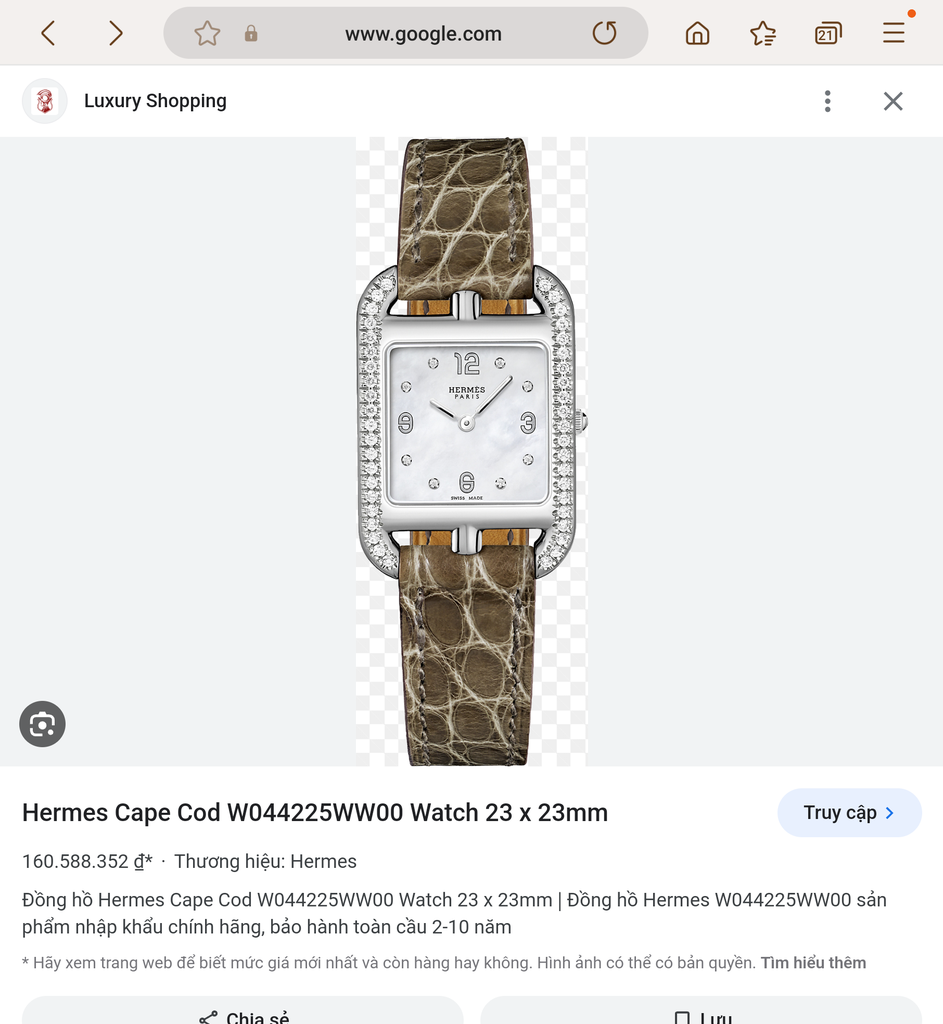Open the tab switcher showing 21 tabs
This screenshot has height=1024, width=943.
[x=828, y=33]
